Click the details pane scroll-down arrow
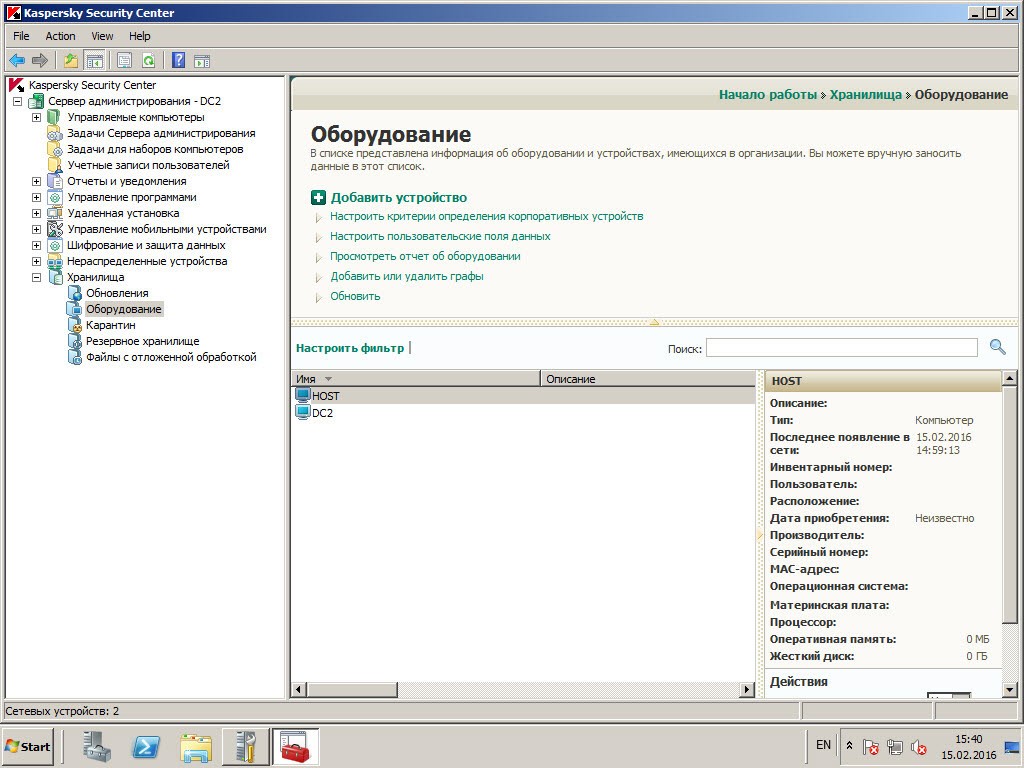1024x768 pixels. 1009,688
